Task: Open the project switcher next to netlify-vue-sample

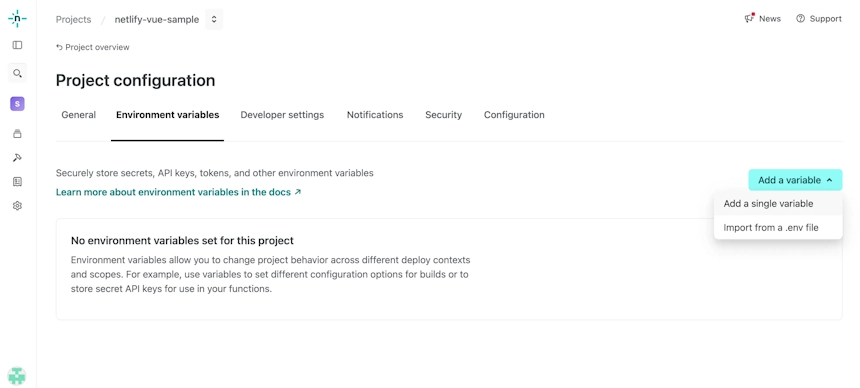Action: click(x=214, y=19)
